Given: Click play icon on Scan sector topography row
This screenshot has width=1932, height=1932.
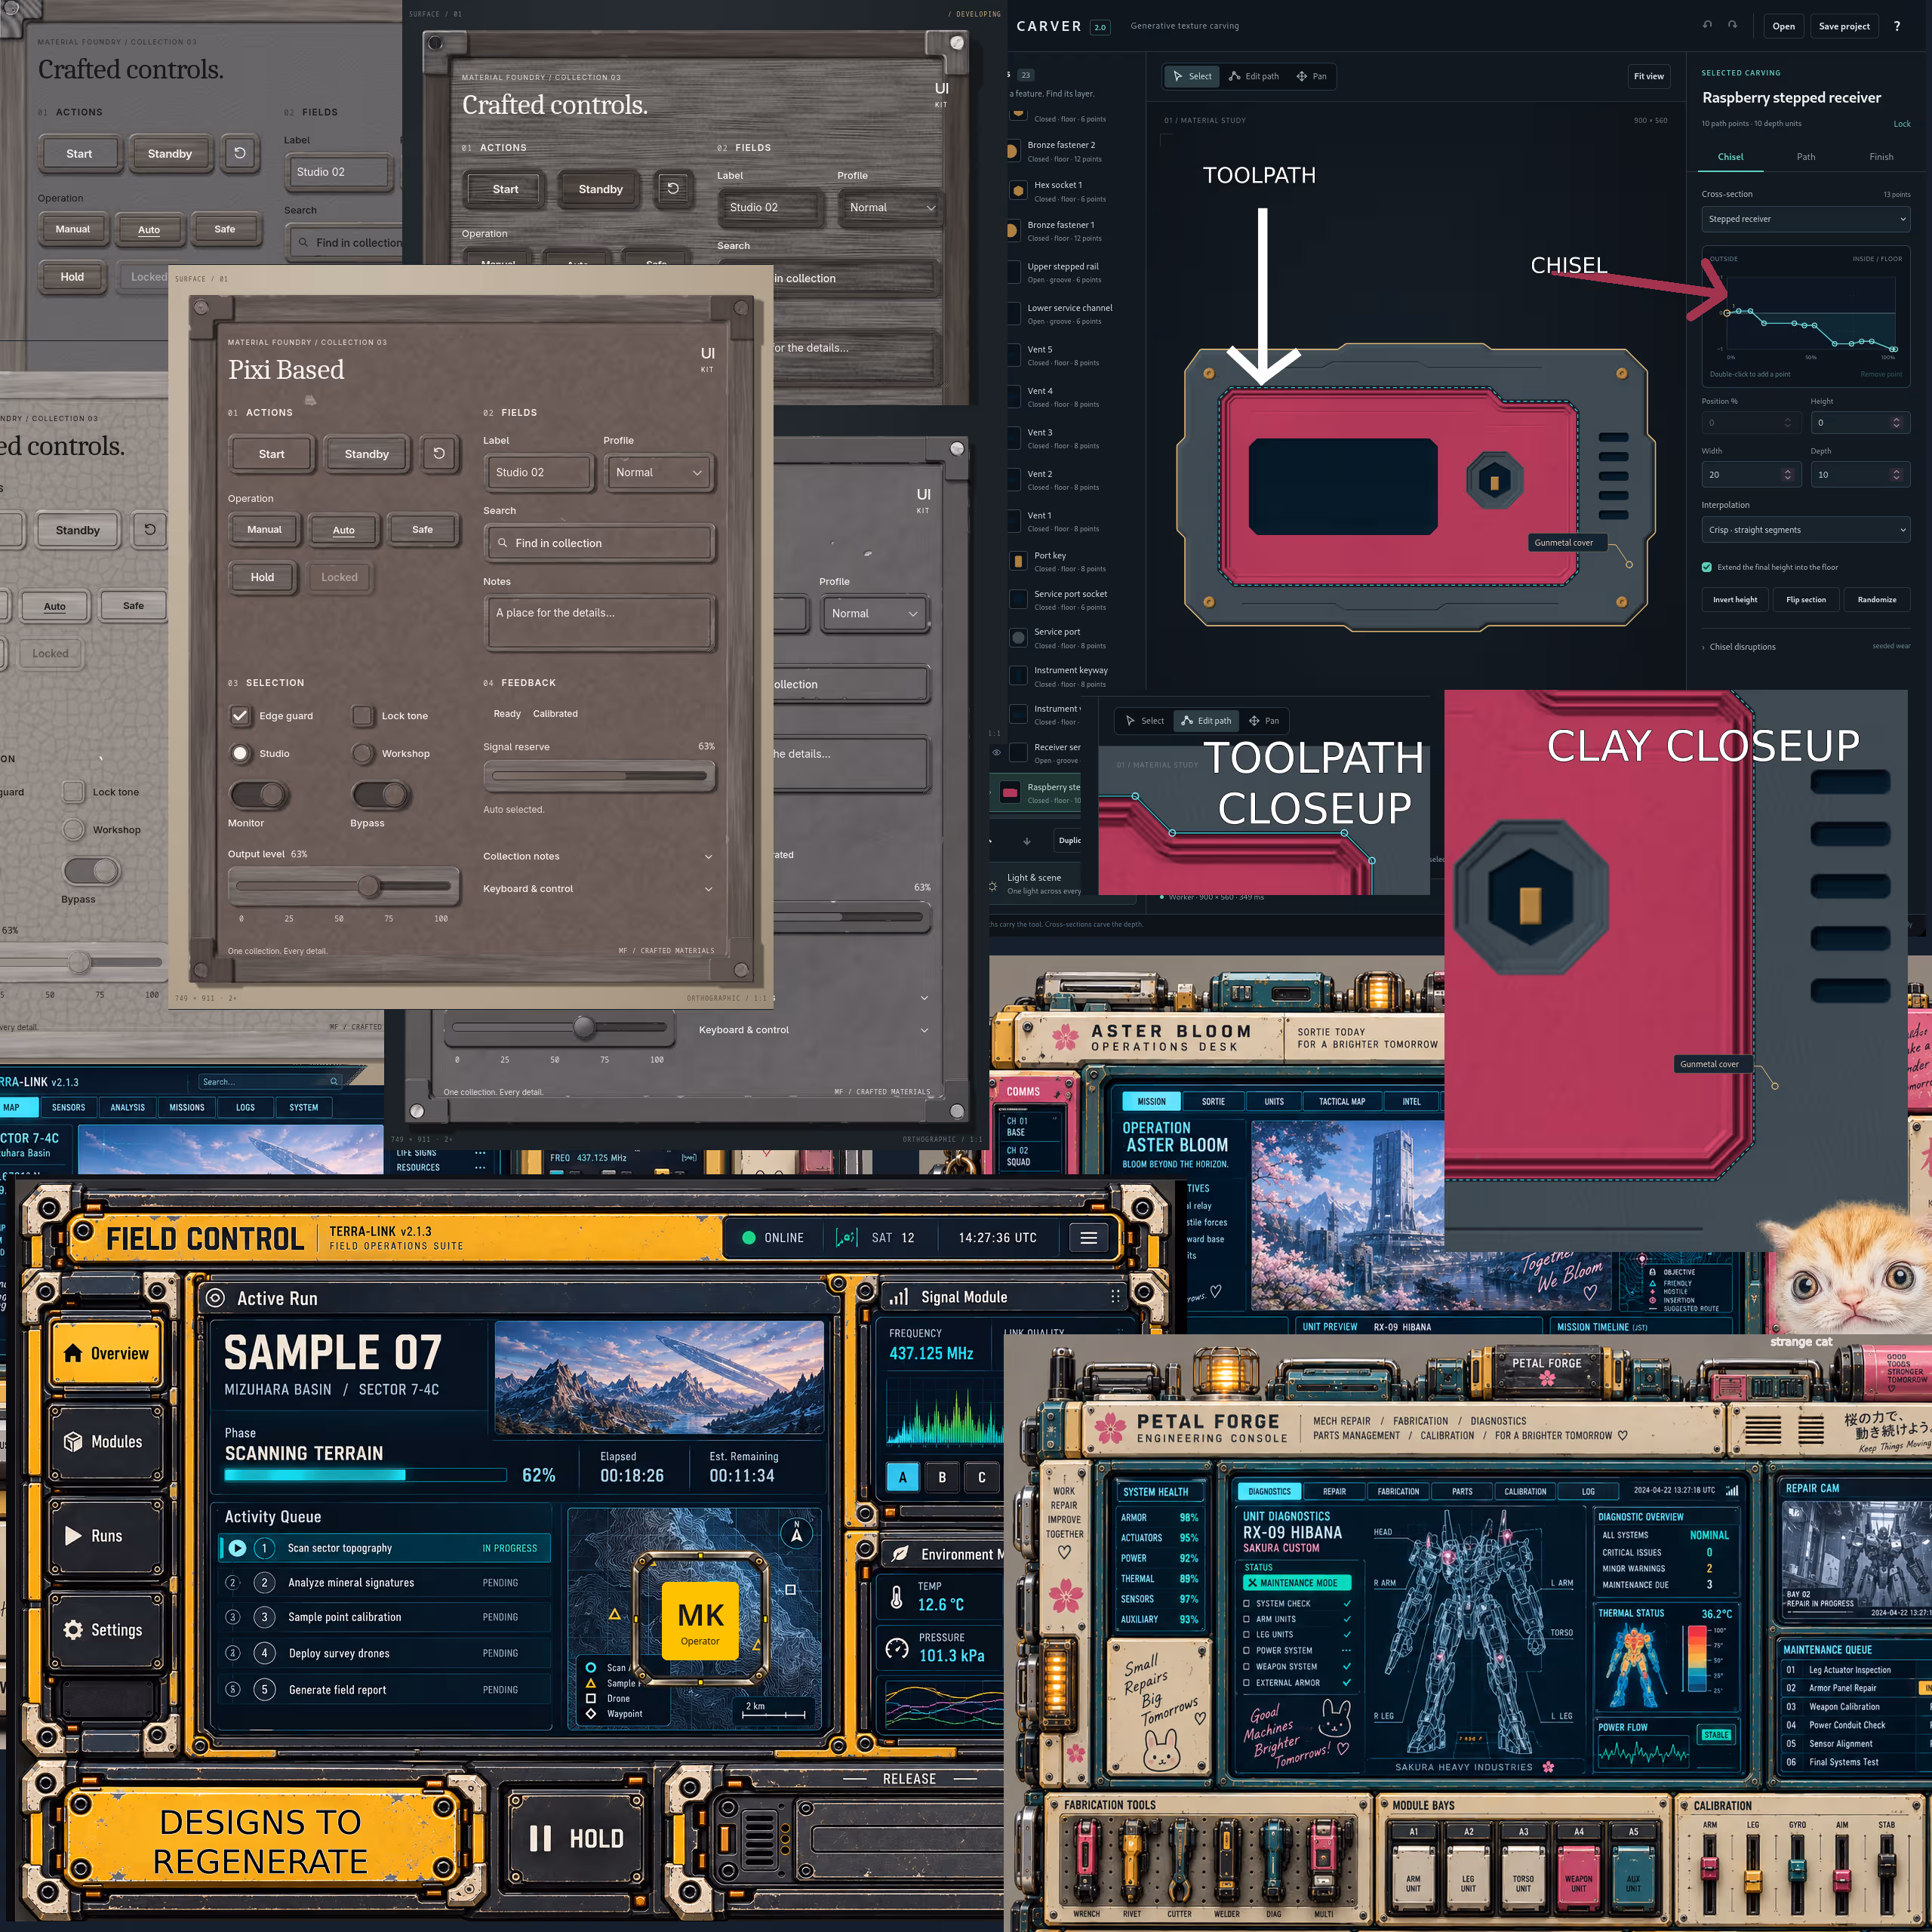Looking at the screenshot, I should [237, 1548].
